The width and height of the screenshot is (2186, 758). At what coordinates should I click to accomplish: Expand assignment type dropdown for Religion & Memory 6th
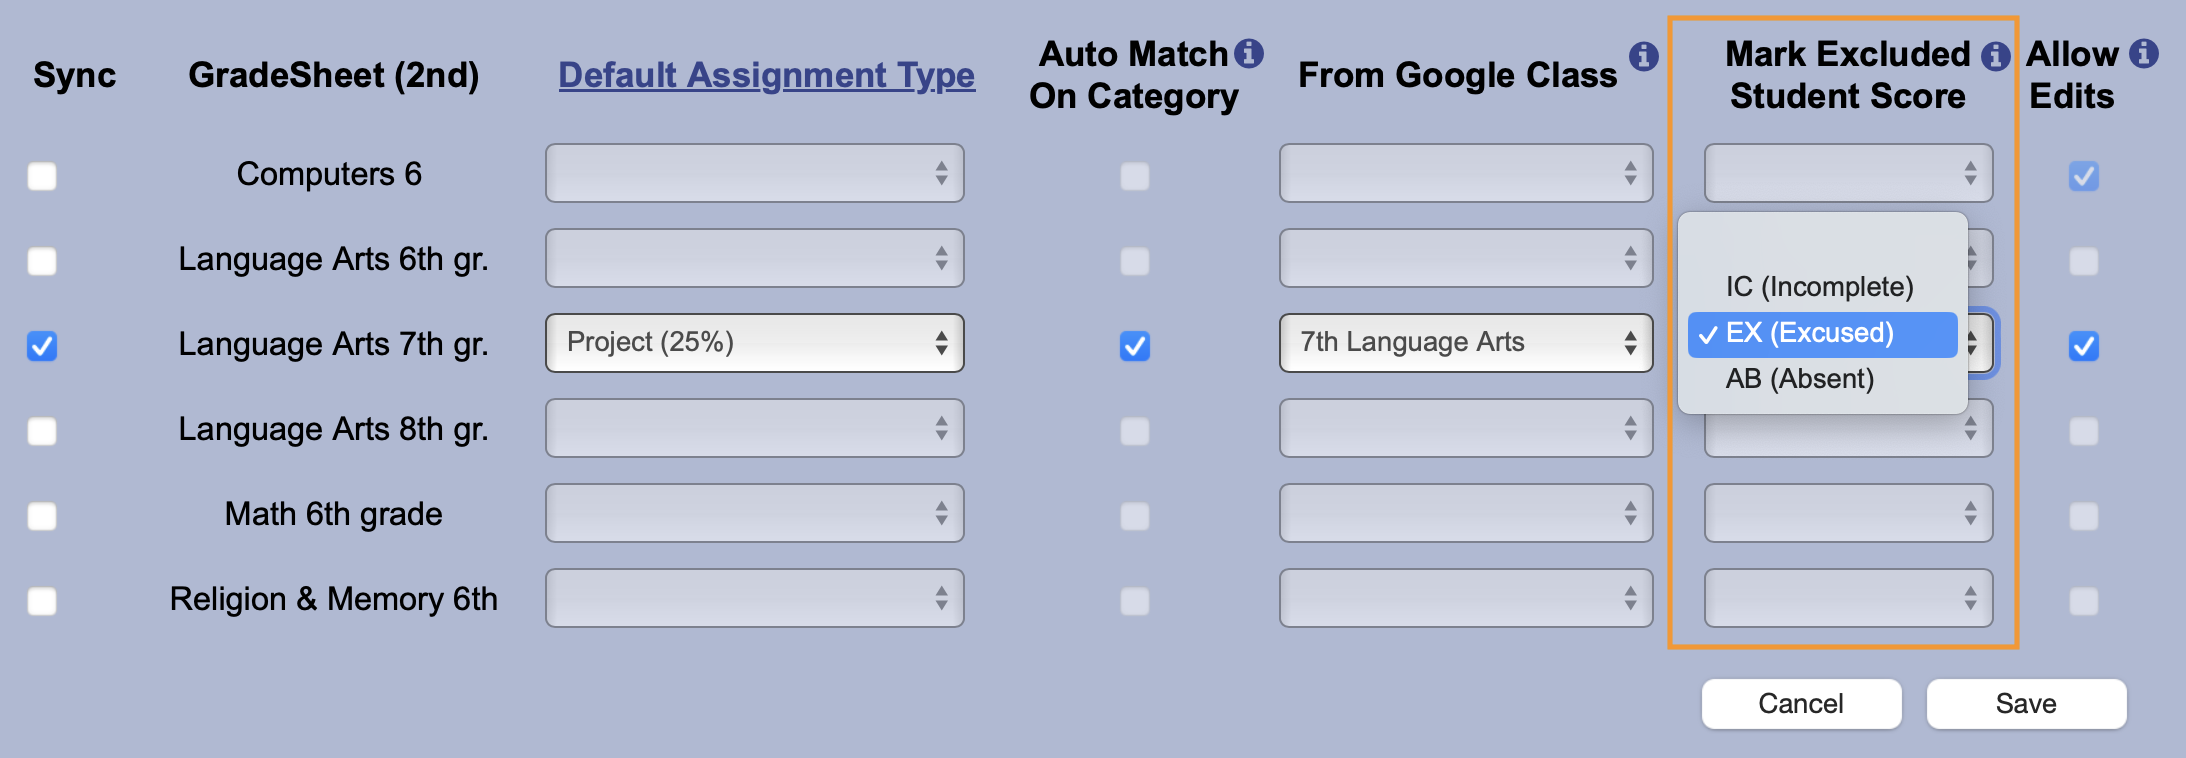754,598
